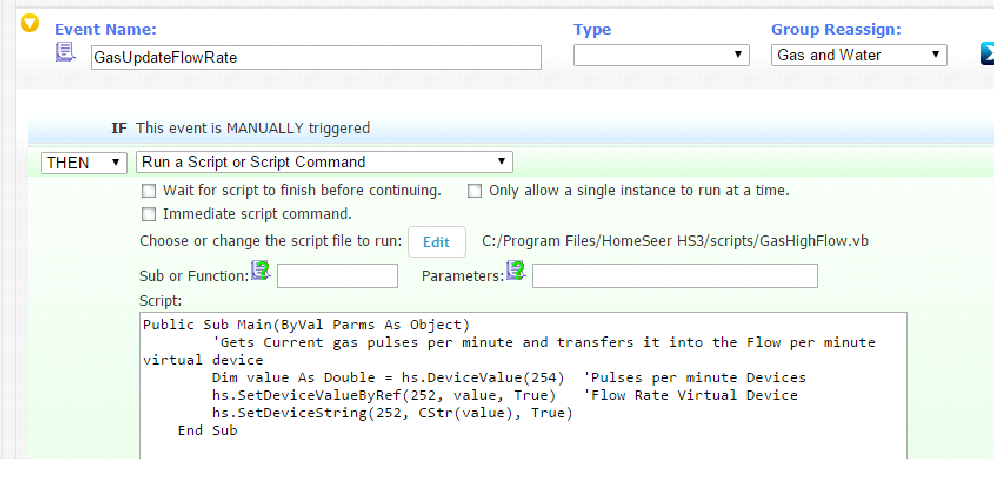Click the document icon beside the Event Name field
The width and height of the screenshot is (995, 480).
point(66,52)
